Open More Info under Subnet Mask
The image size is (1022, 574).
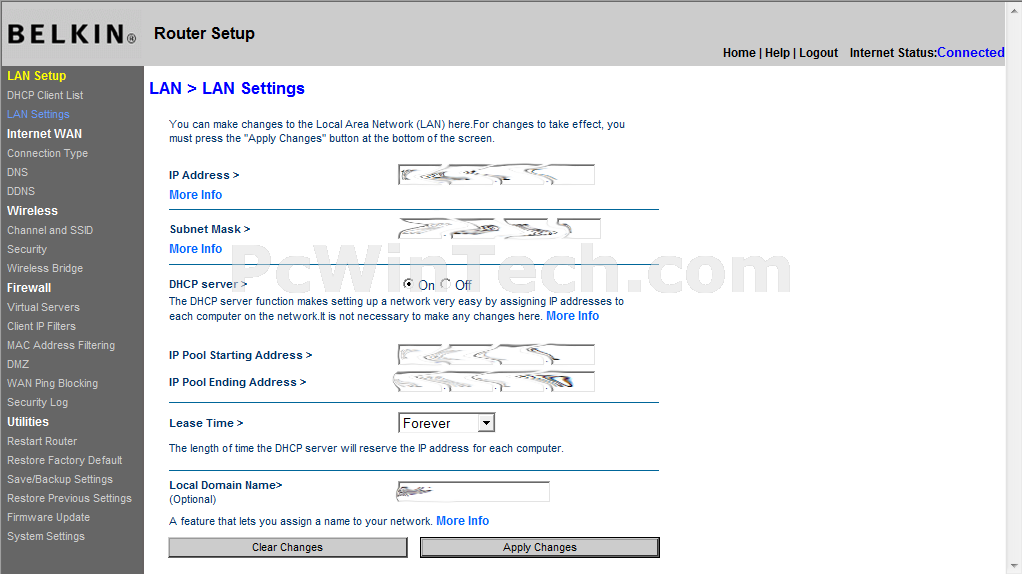pyautogui.click(x=196, y=249)
